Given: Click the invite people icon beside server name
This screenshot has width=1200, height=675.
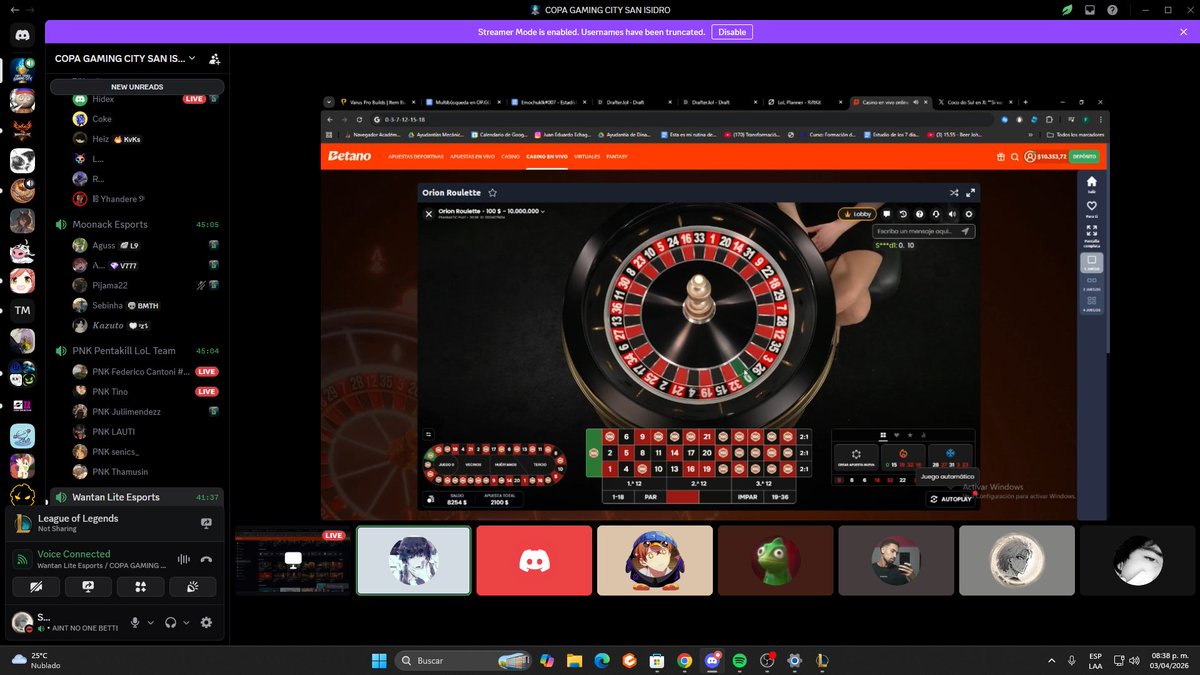Looking at the screenshot, I should [214, 59].
